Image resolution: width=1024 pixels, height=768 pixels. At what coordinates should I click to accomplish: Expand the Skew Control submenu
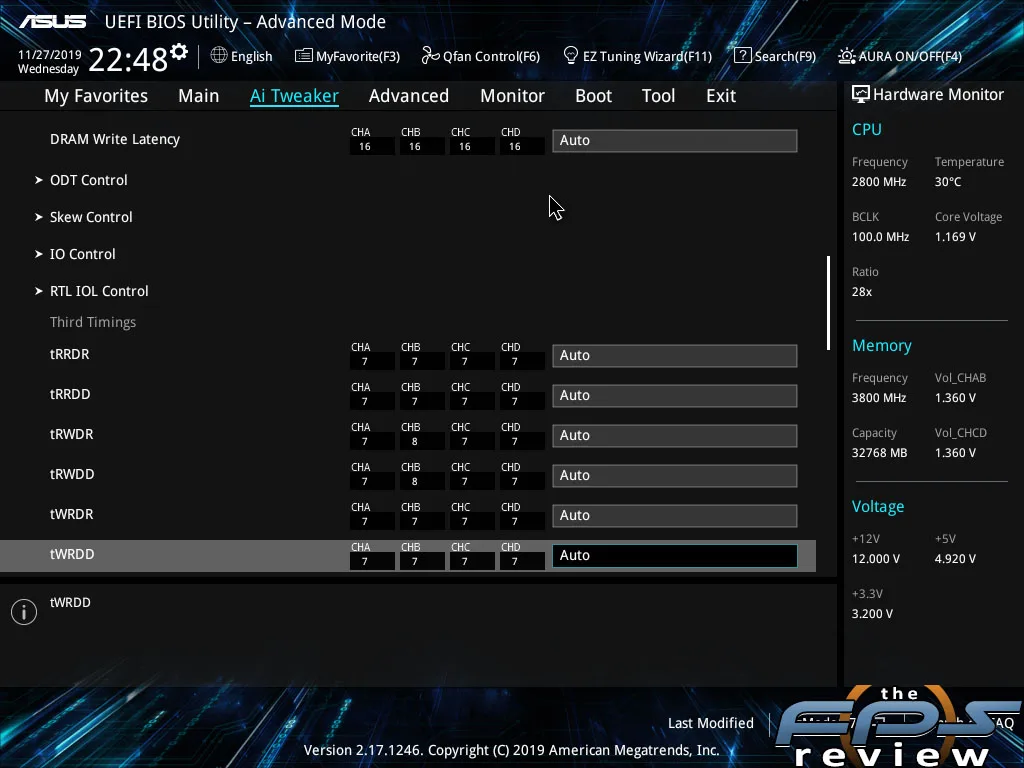coord(91,217)
